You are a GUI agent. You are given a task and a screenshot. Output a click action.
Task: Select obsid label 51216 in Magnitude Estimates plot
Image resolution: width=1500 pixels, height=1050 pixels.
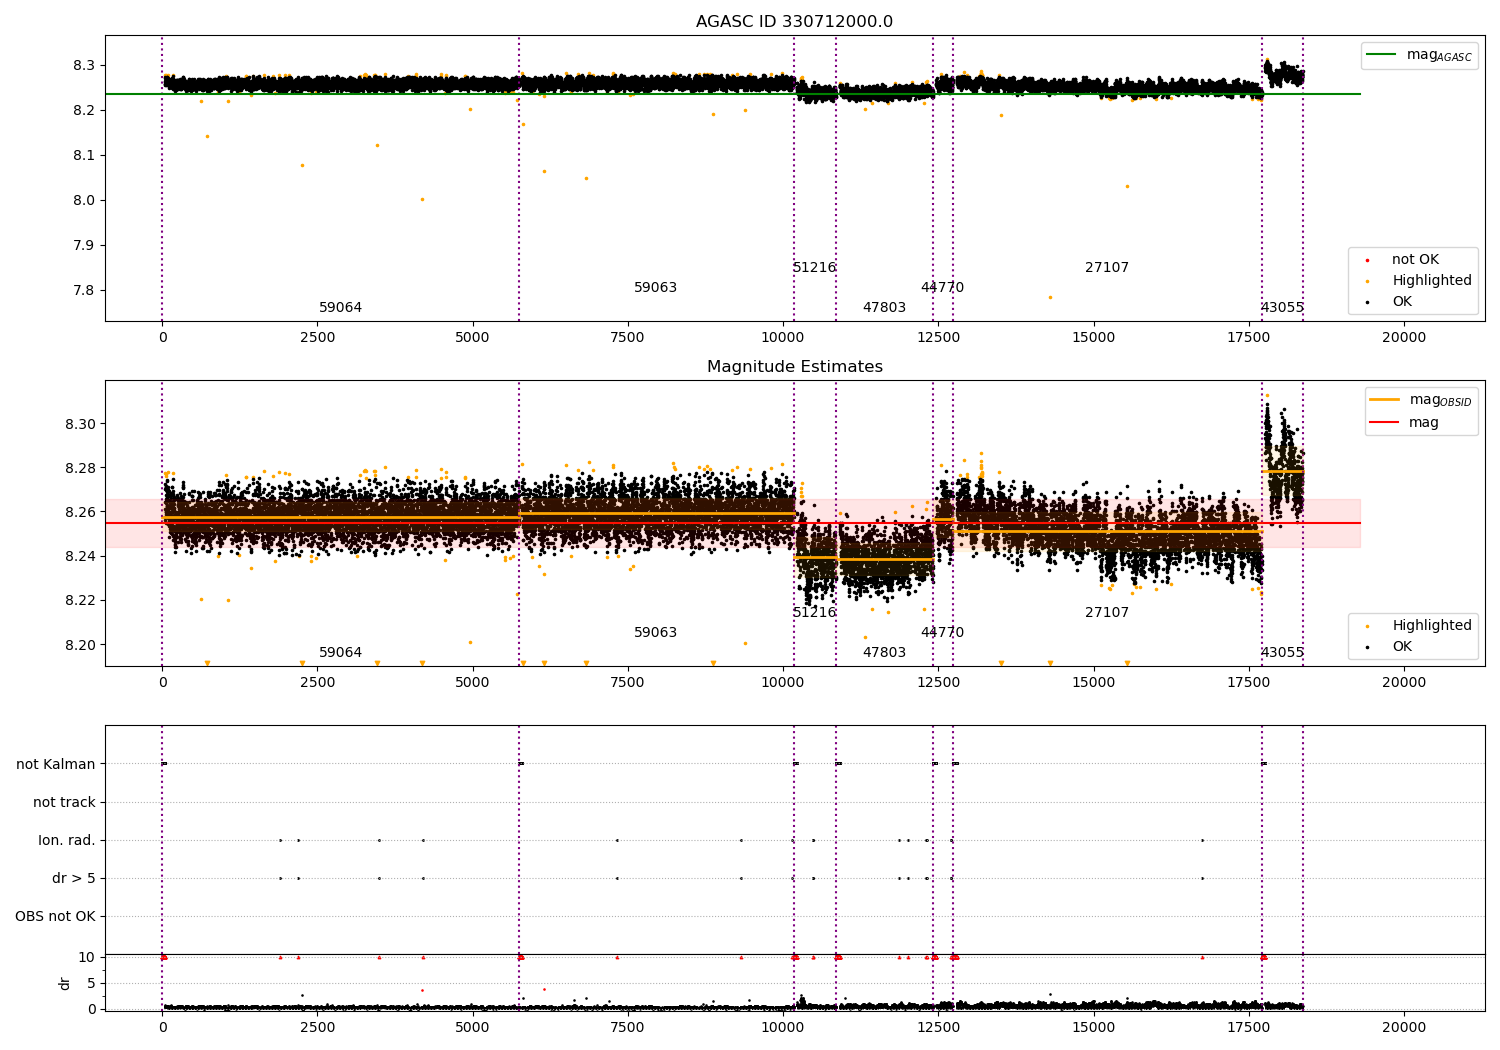click(814, 613)
